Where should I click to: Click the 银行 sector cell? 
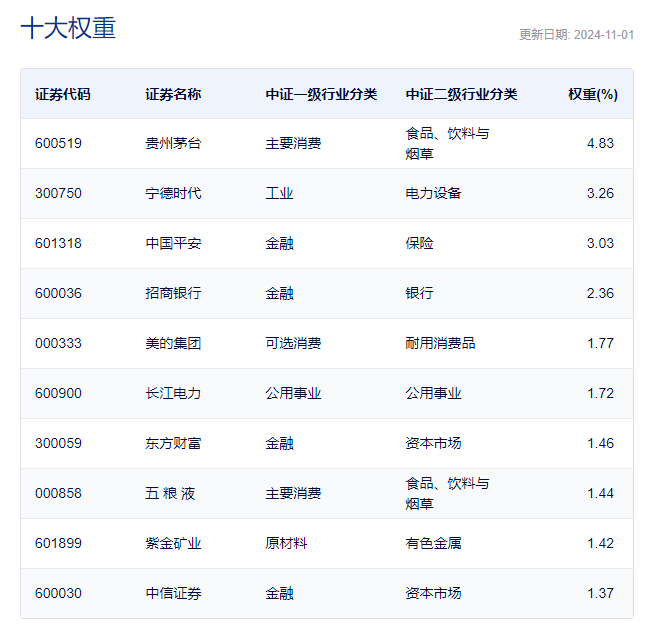419,293
